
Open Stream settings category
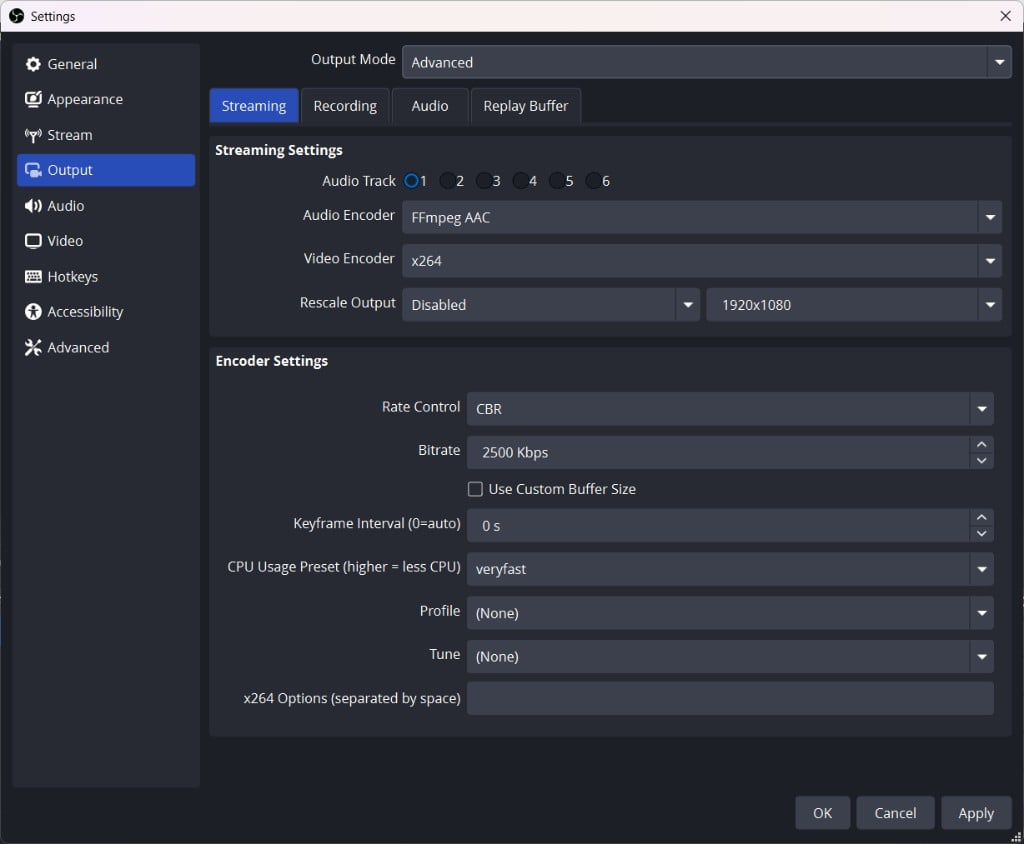coord(106,135)
